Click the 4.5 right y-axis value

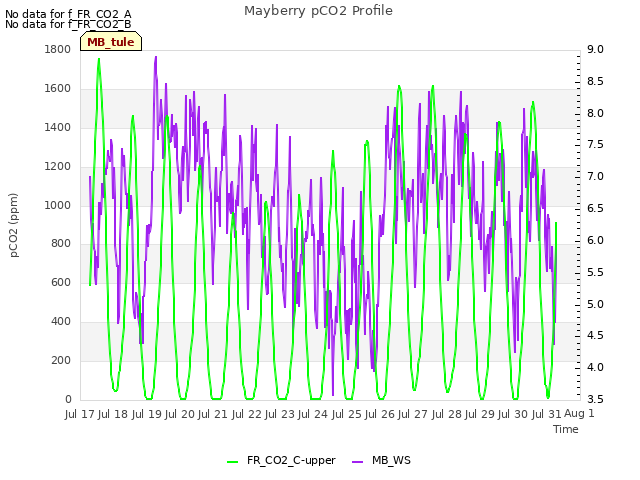click(595, 335)
